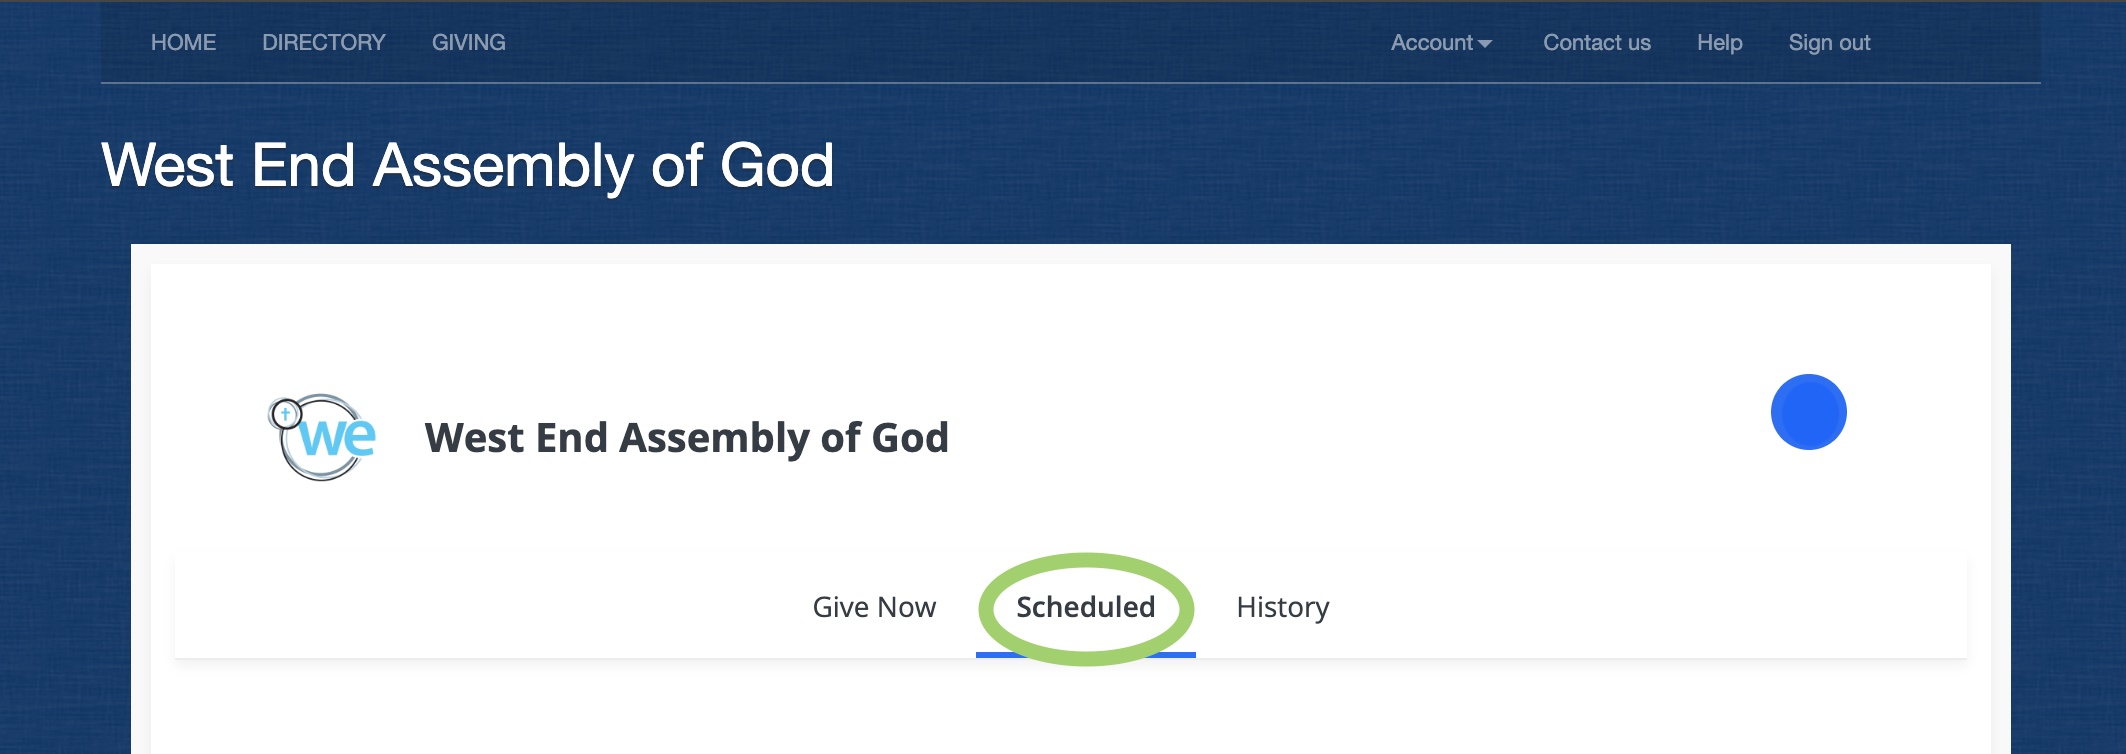The width and height of the screenshot is (2126, 754).
Task: Click the blue circle button
Action: (x=1808, y=412)
